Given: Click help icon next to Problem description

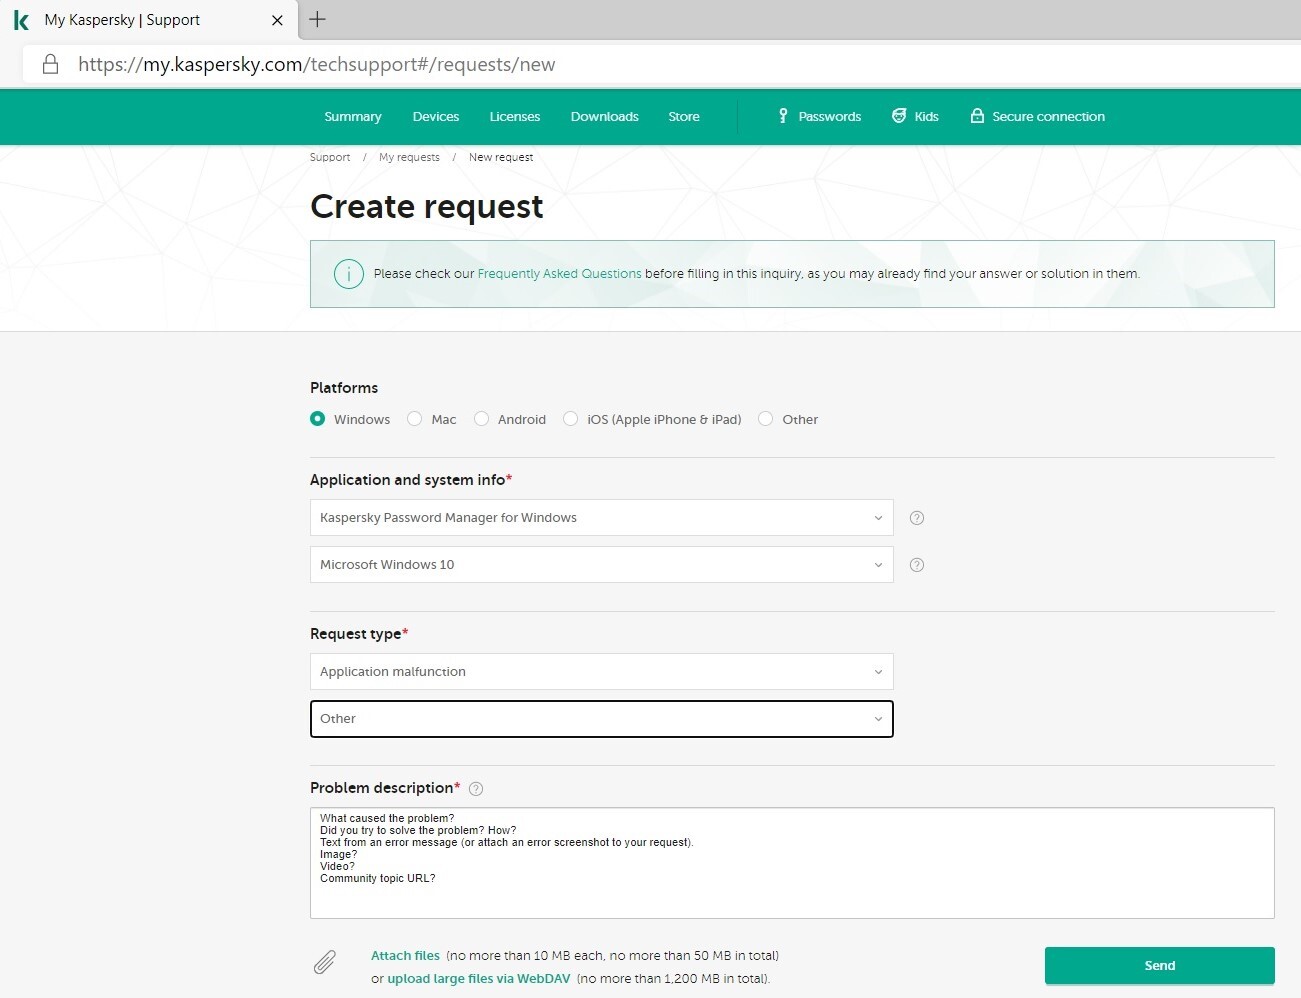Looking at the screenshot, I should (476, 788).
